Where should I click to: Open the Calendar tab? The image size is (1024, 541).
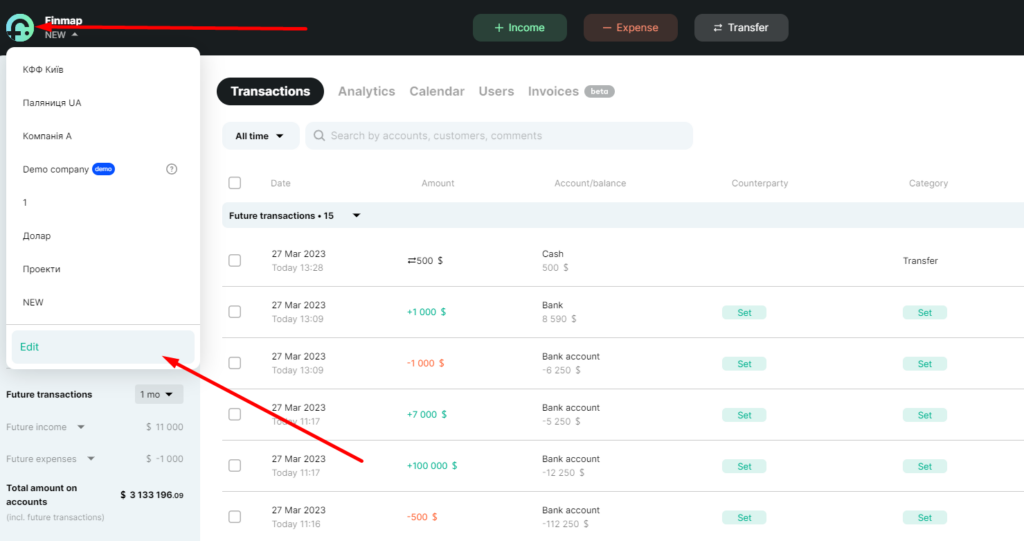pos(437,91)
